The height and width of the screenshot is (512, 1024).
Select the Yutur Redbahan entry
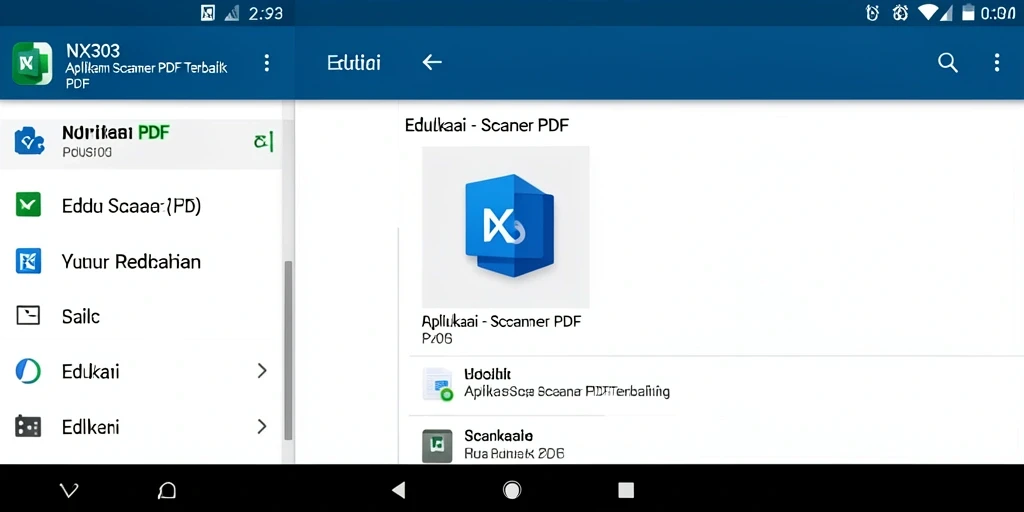(x=141, y=261)
